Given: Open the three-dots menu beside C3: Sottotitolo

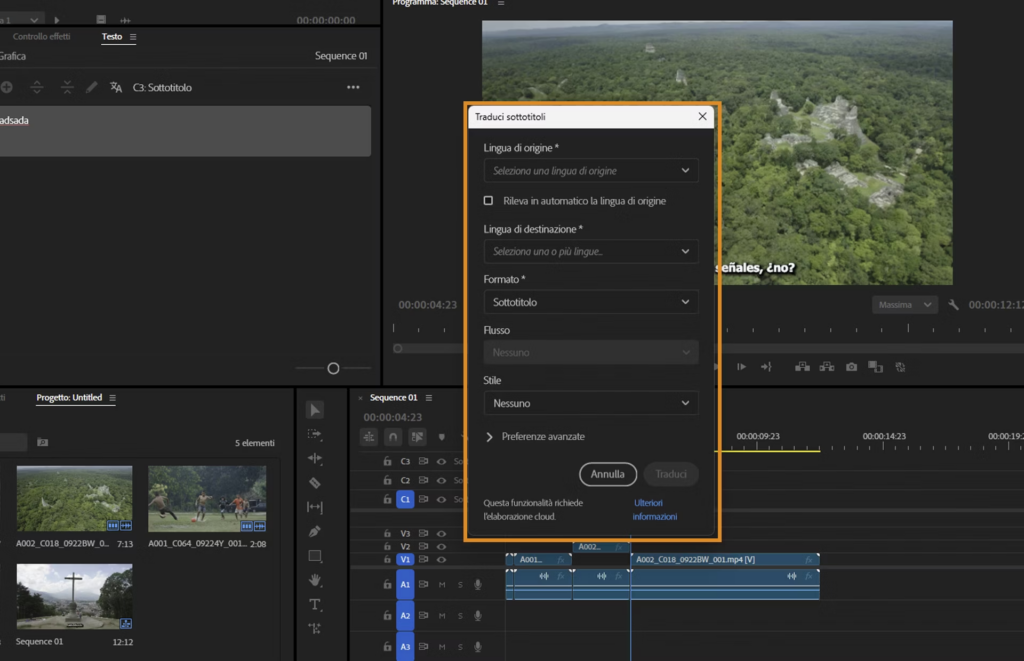Looking at the screenshot, I should click(353, 87).
